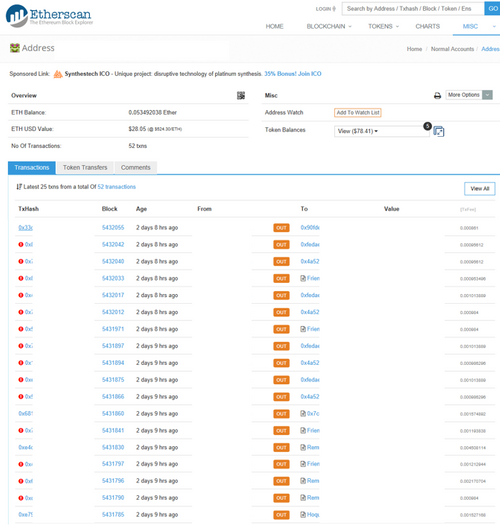Screen dimensions: 500x525
Task: Open the TOKENS navigation menu
Action: (383, 26)
